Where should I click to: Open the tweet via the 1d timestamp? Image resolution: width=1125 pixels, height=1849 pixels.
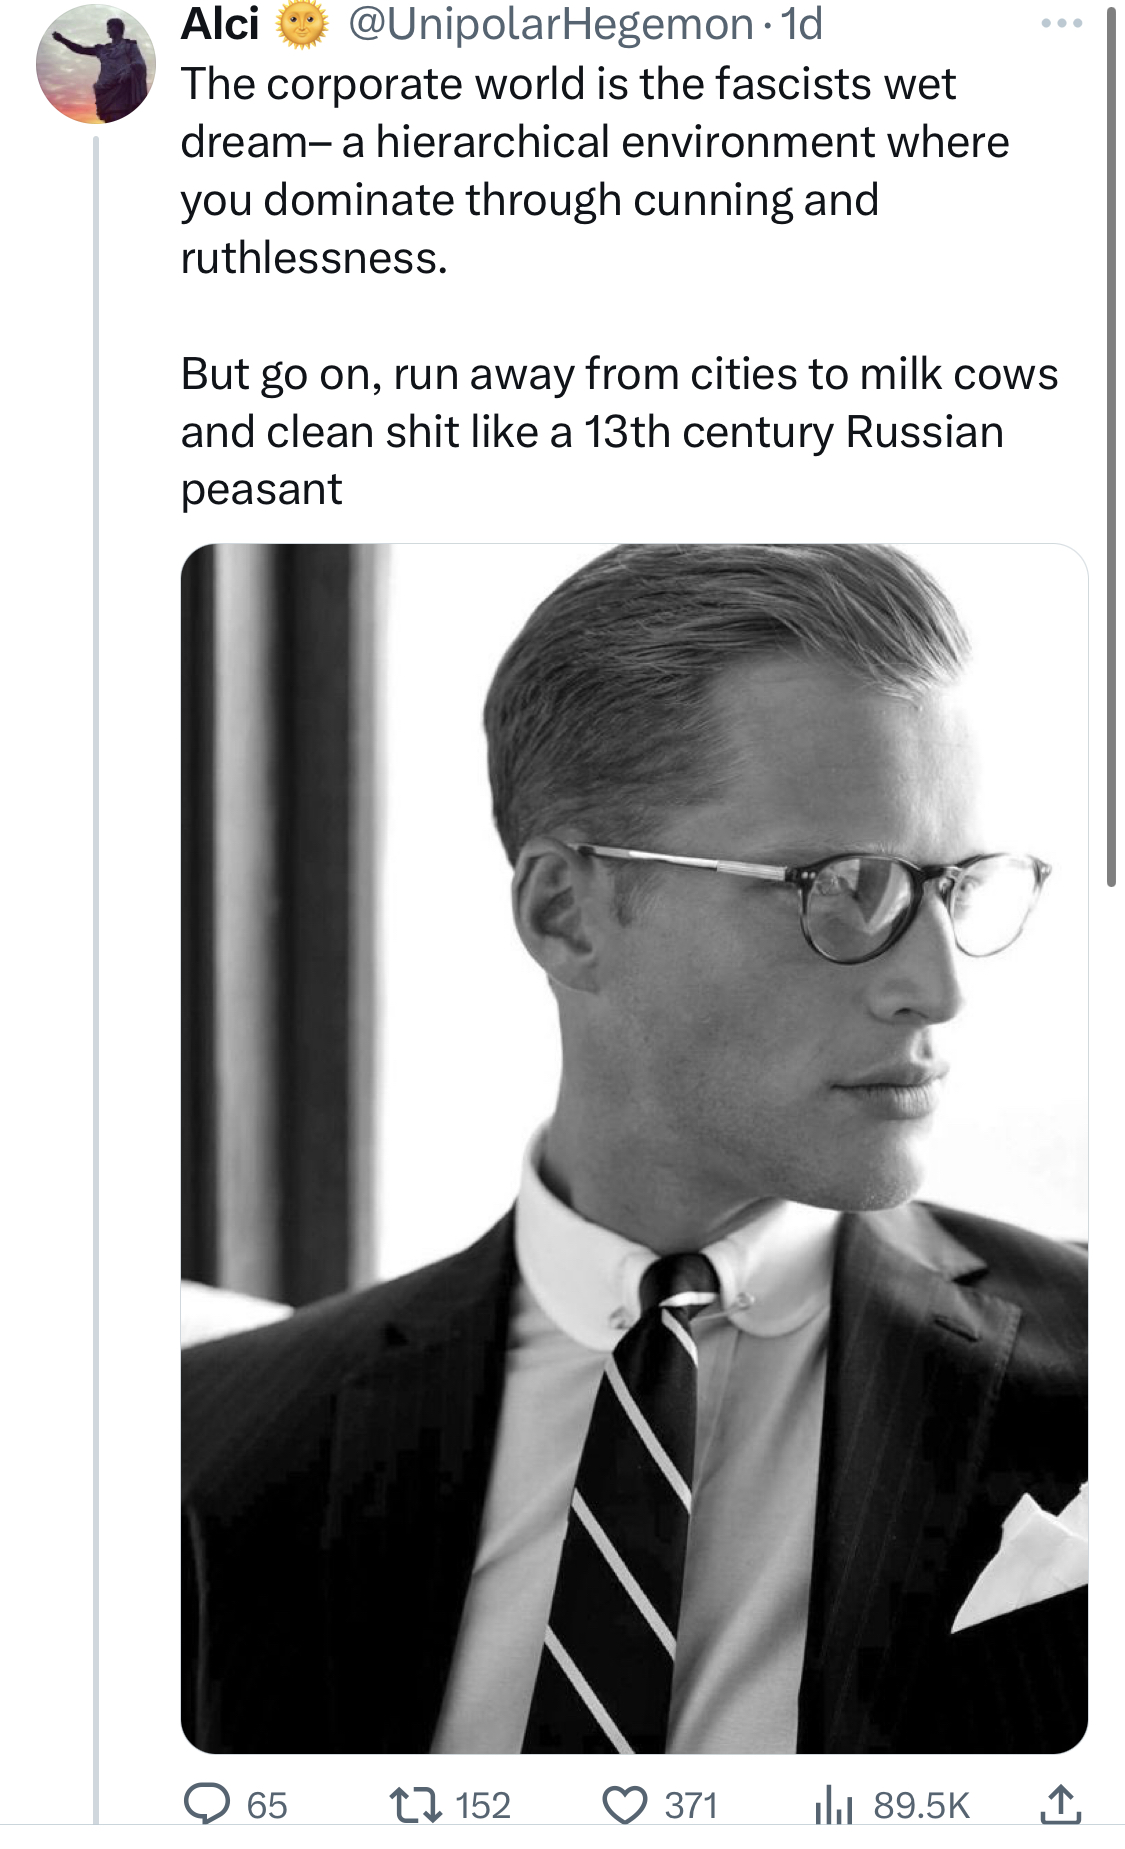tap(802, 24)
